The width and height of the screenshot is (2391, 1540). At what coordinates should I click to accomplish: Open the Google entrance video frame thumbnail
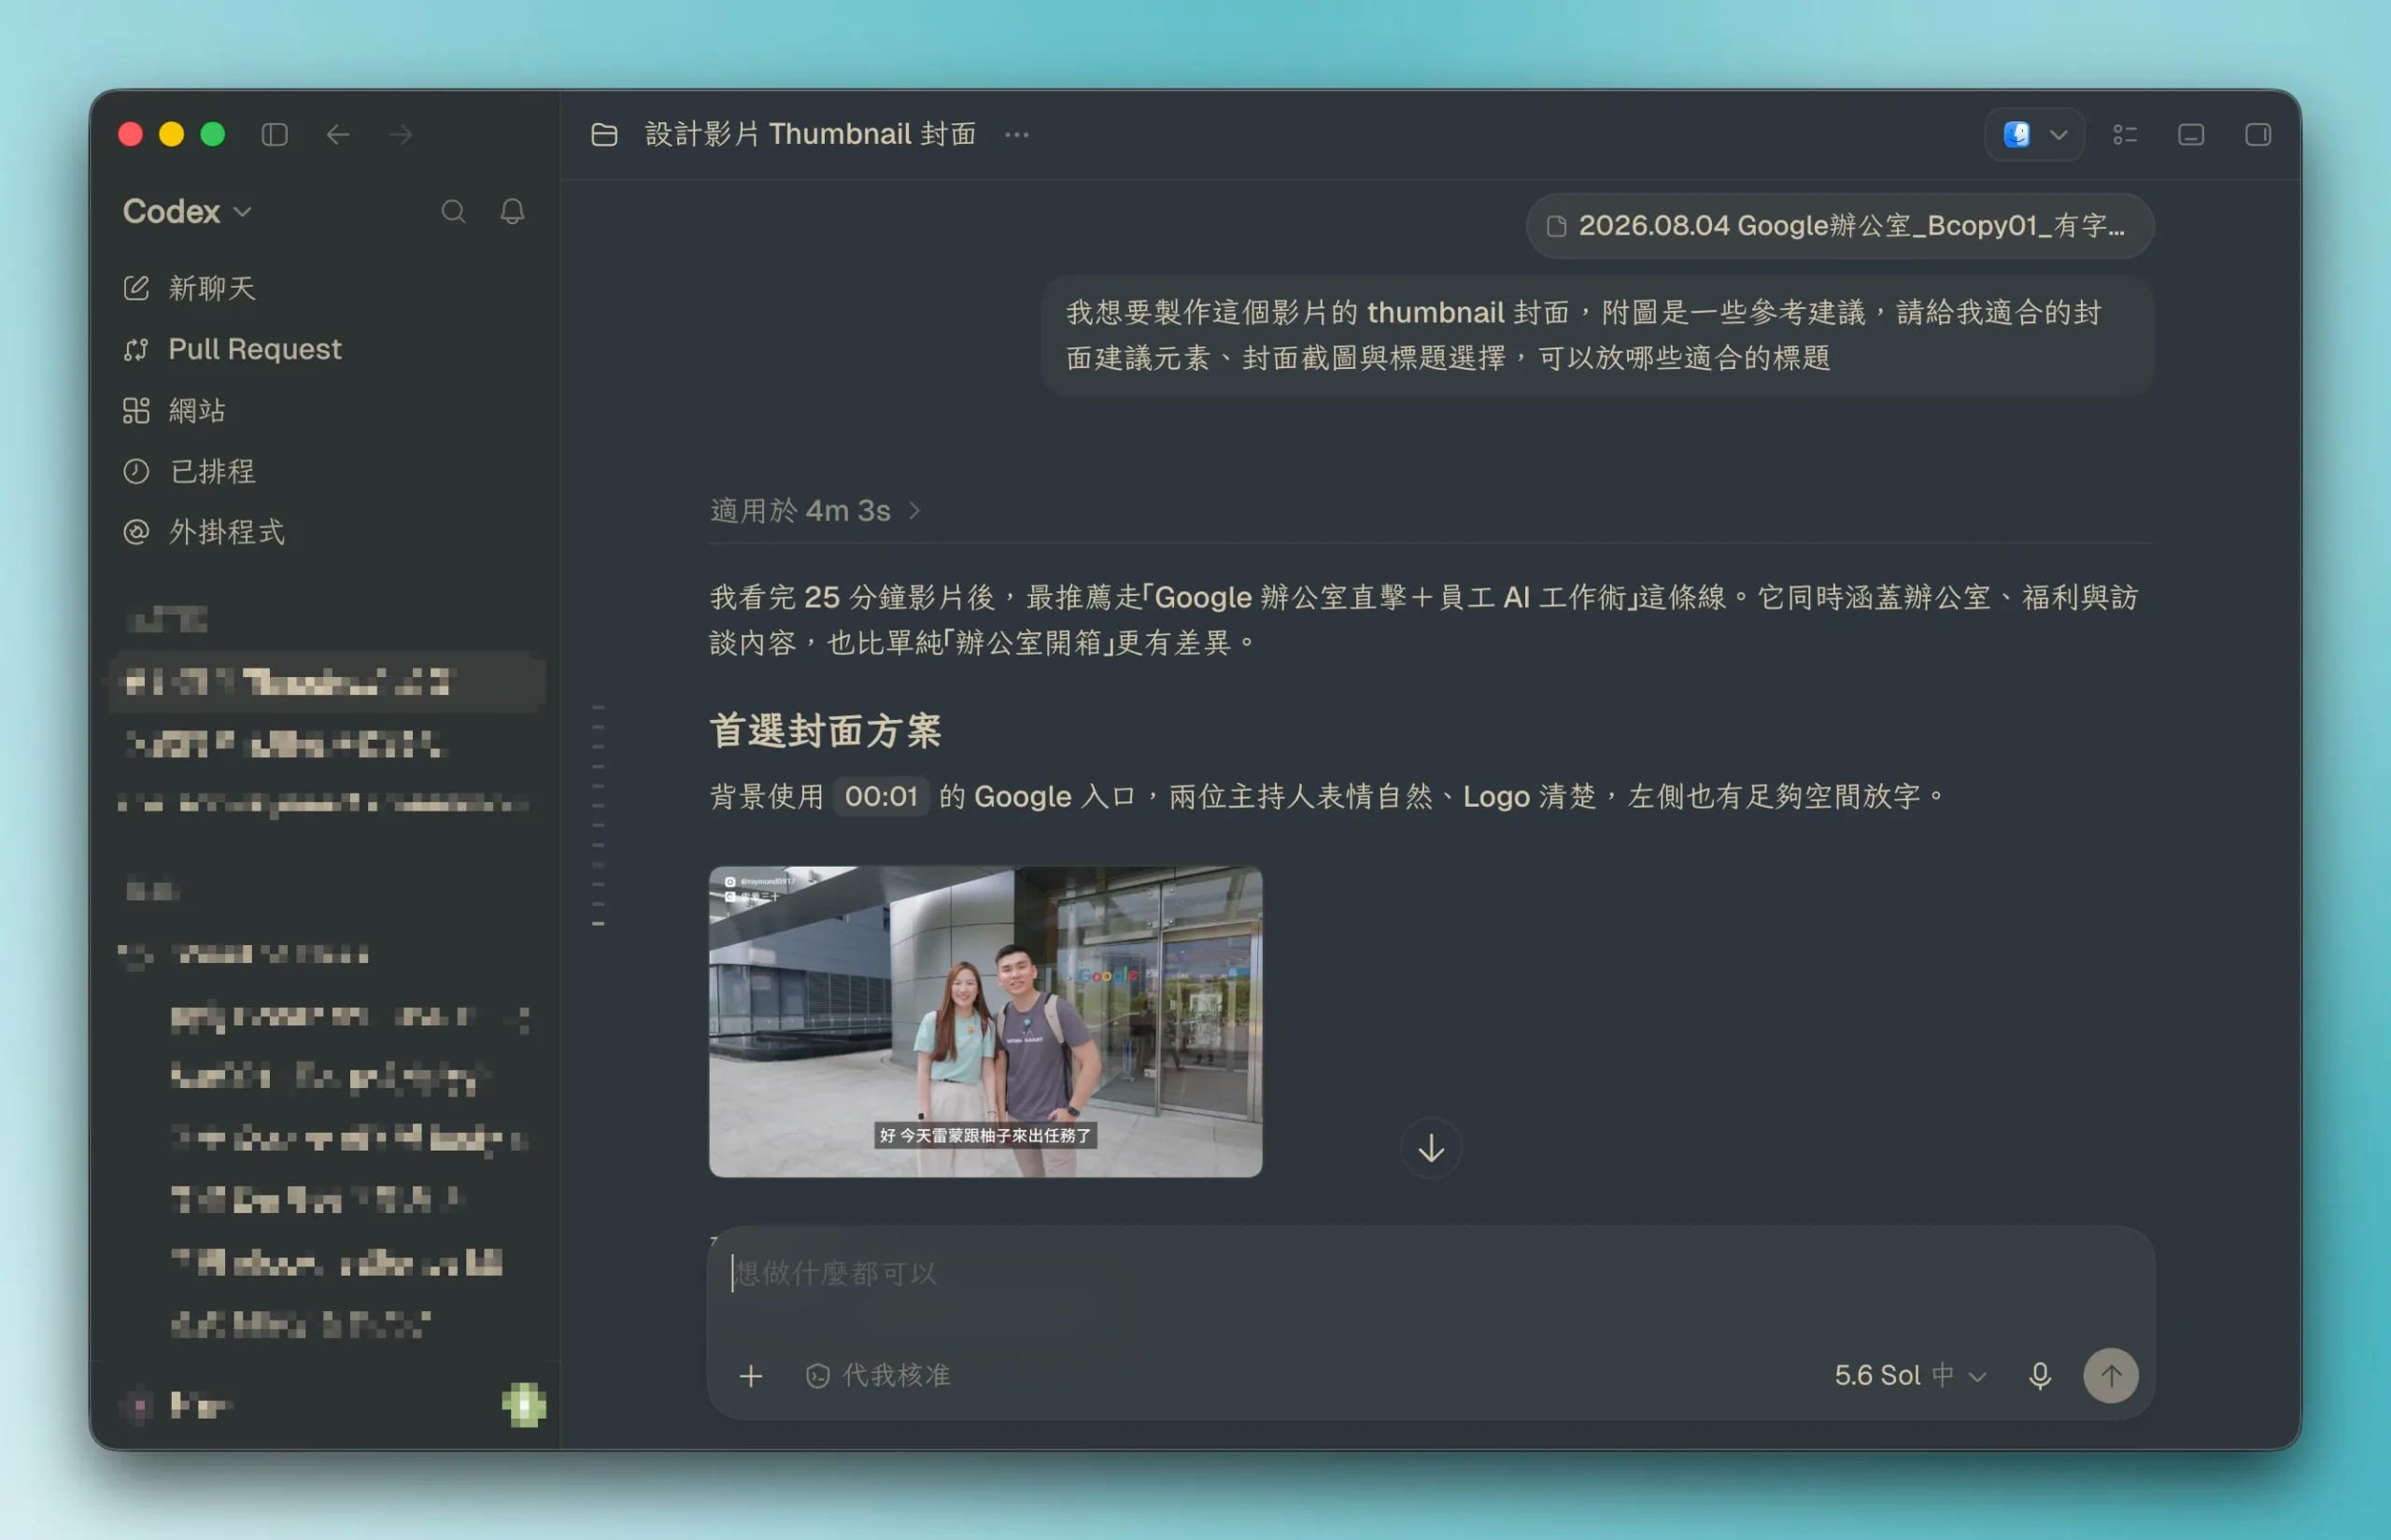985,1021
